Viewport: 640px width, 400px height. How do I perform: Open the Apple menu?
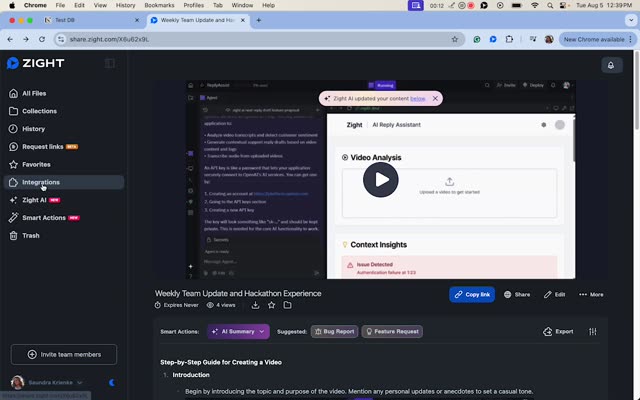point(12,5)
